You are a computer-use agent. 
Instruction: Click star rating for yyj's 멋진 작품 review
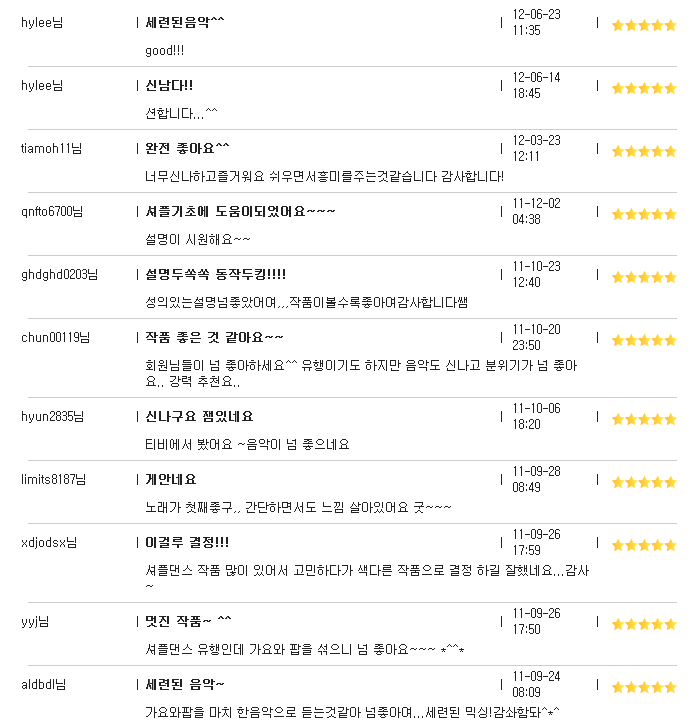point(644,624)
